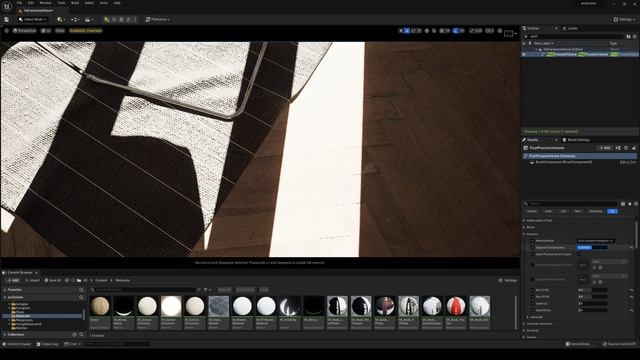
Task: Toggle grid snapping in viewport toolbar
Action: click(x=442, y=31)
